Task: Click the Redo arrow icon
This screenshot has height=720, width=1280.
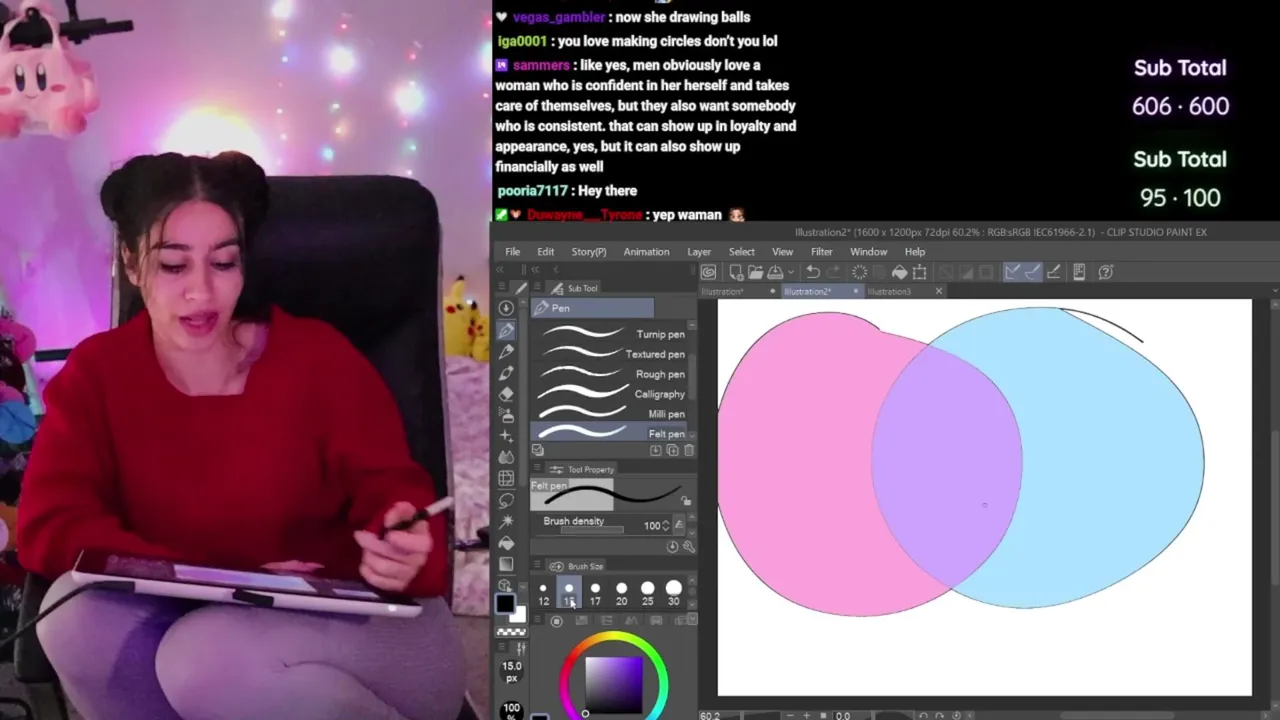Action: 833,272
